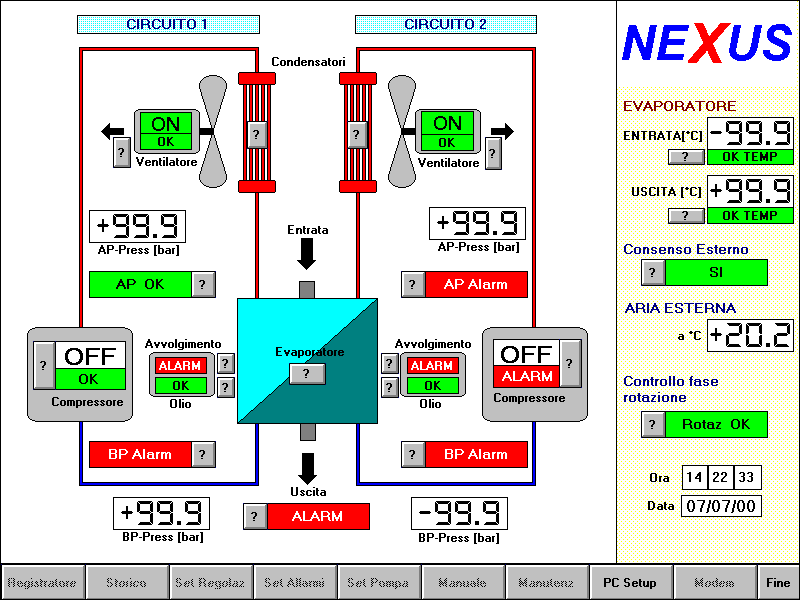Select the Modem menu button
The height and width of the screenshot is (600, 800).
coord(713,582)
